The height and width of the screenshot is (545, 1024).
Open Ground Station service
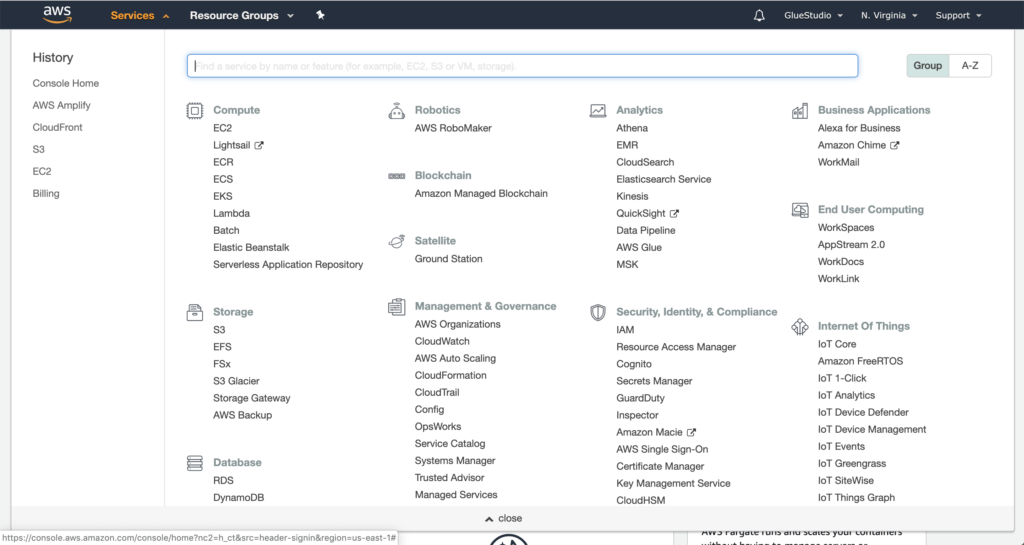[x=449, y=258]
